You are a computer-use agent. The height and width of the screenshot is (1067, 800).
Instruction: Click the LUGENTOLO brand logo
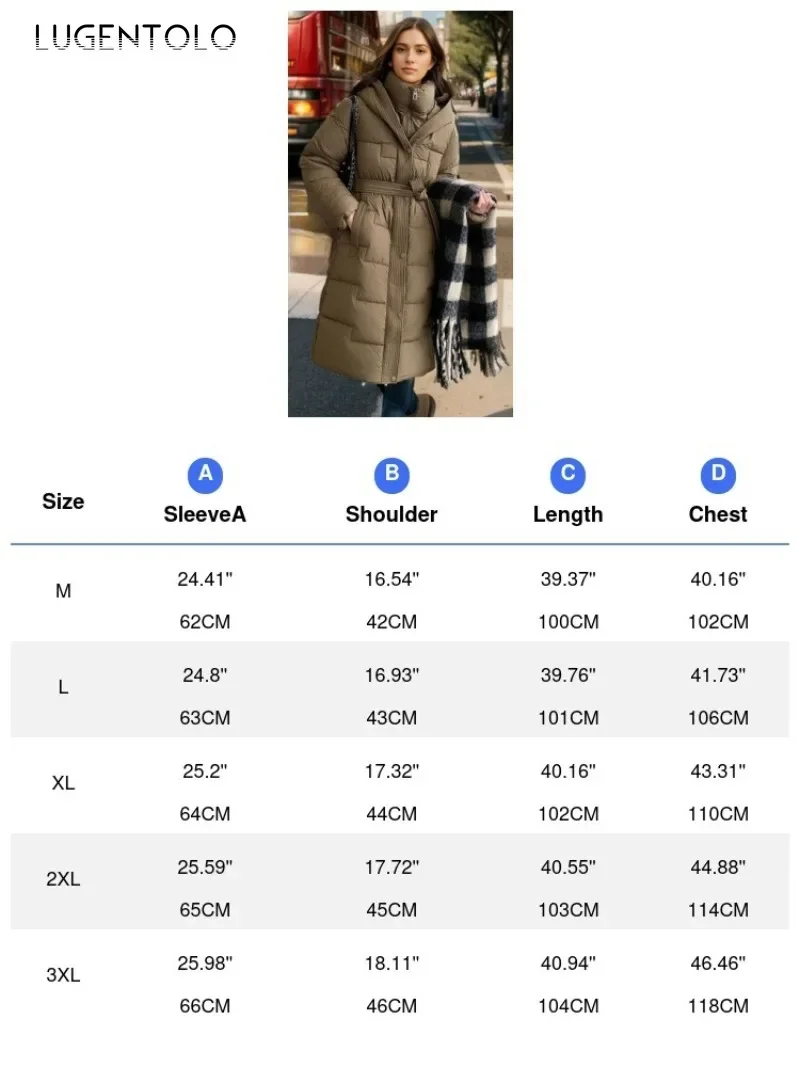click(135, 37)
